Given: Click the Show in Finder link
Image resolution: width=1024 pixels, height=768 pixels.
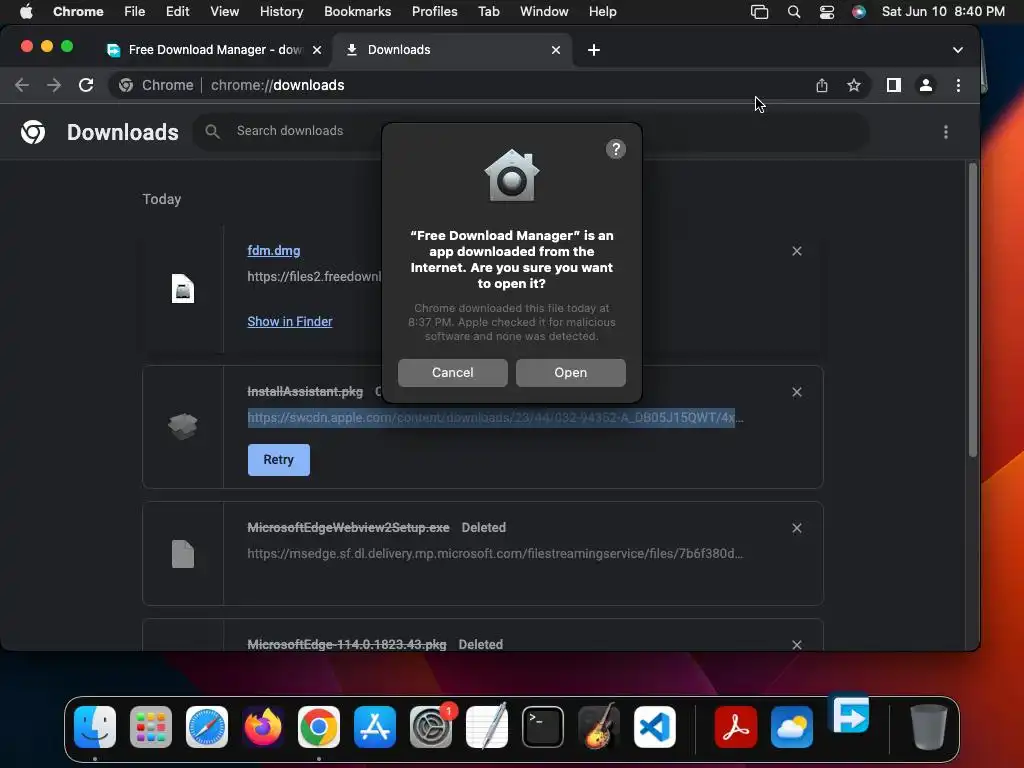Looking at the screenshot, I should [289, 321].
